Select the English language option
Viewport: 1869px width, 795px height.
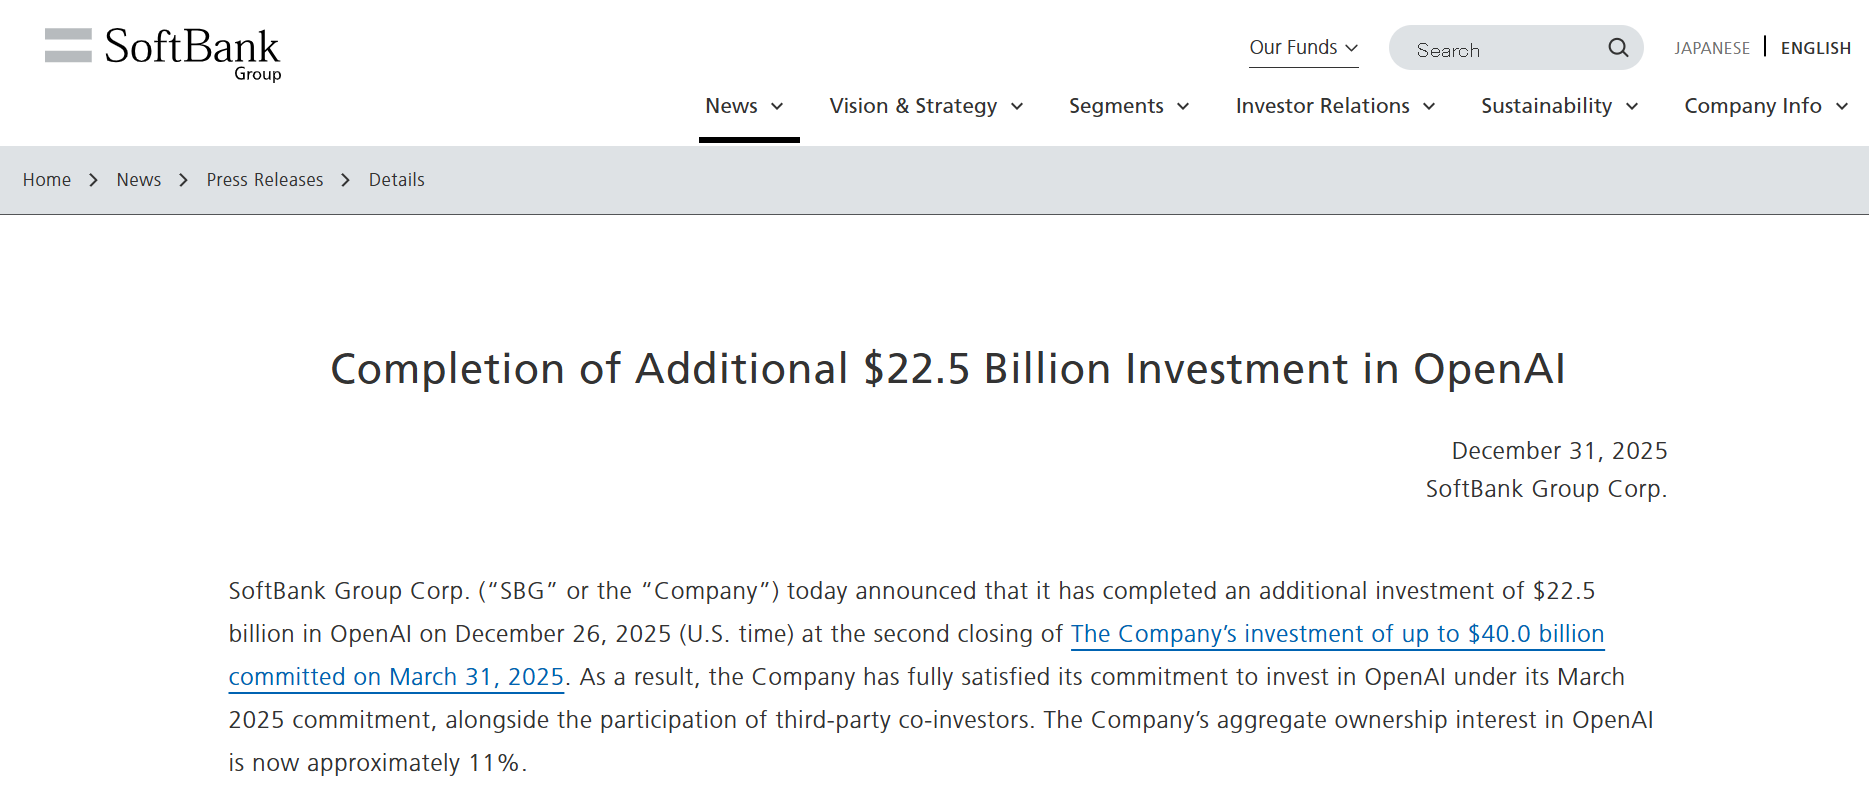click(1815, 48)
